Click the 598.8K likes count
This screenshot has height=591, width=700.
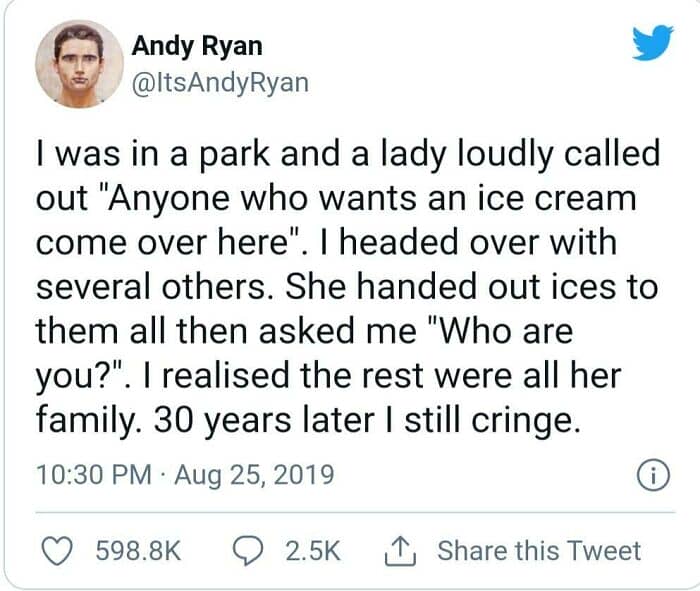(138, 550)
